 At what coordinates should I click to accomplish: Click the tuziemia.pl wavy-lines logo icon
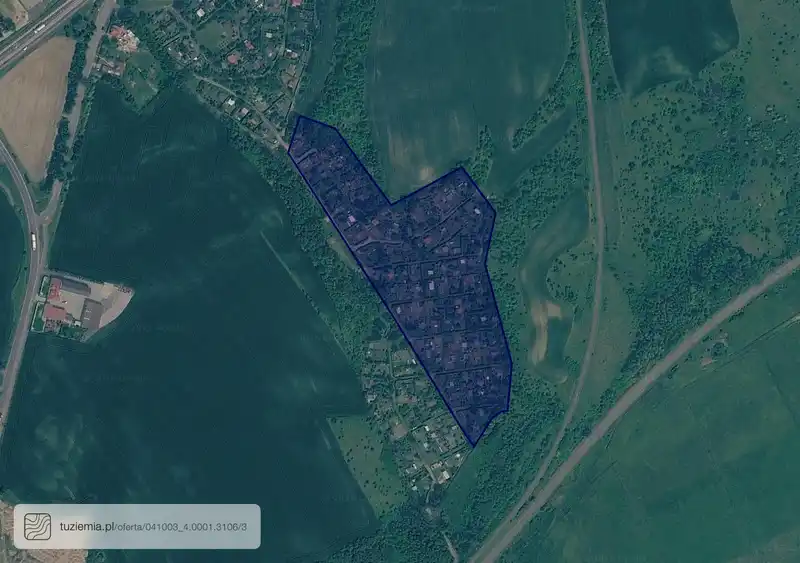[38, 526]
